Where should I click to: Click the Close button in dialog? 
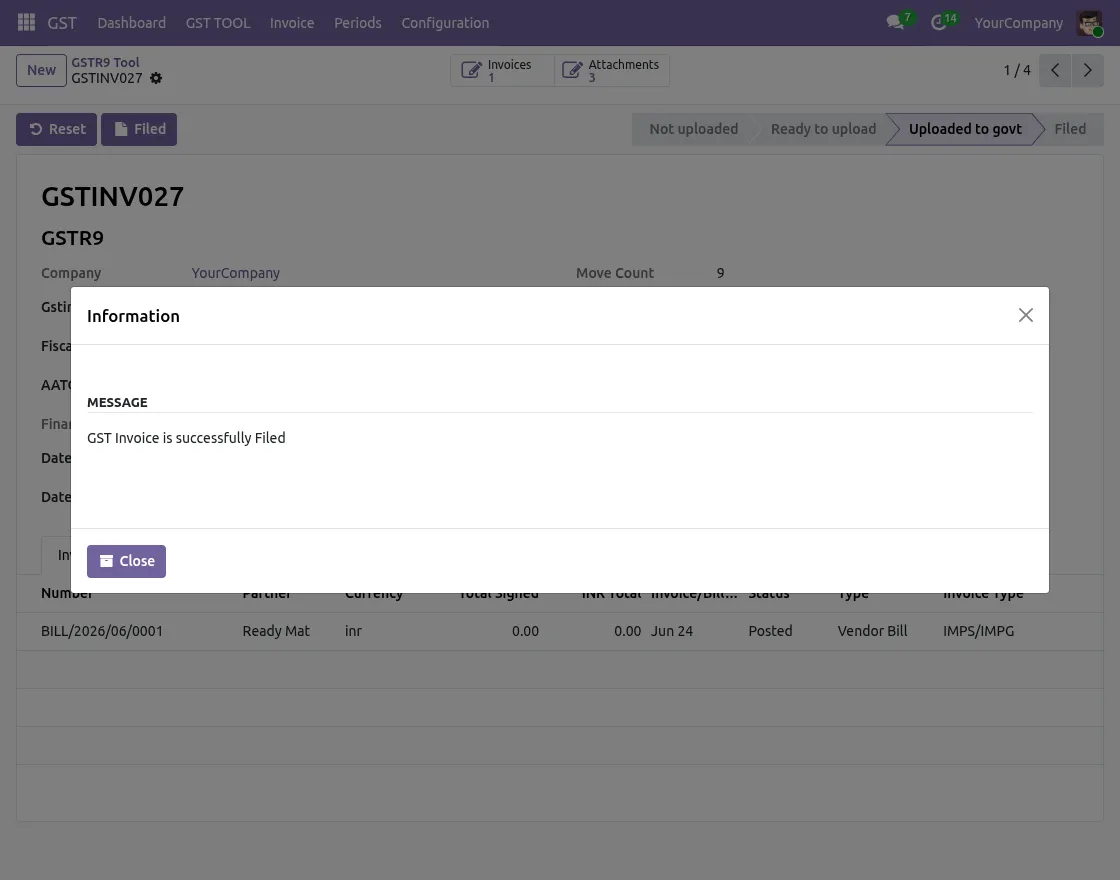[126, 561]
